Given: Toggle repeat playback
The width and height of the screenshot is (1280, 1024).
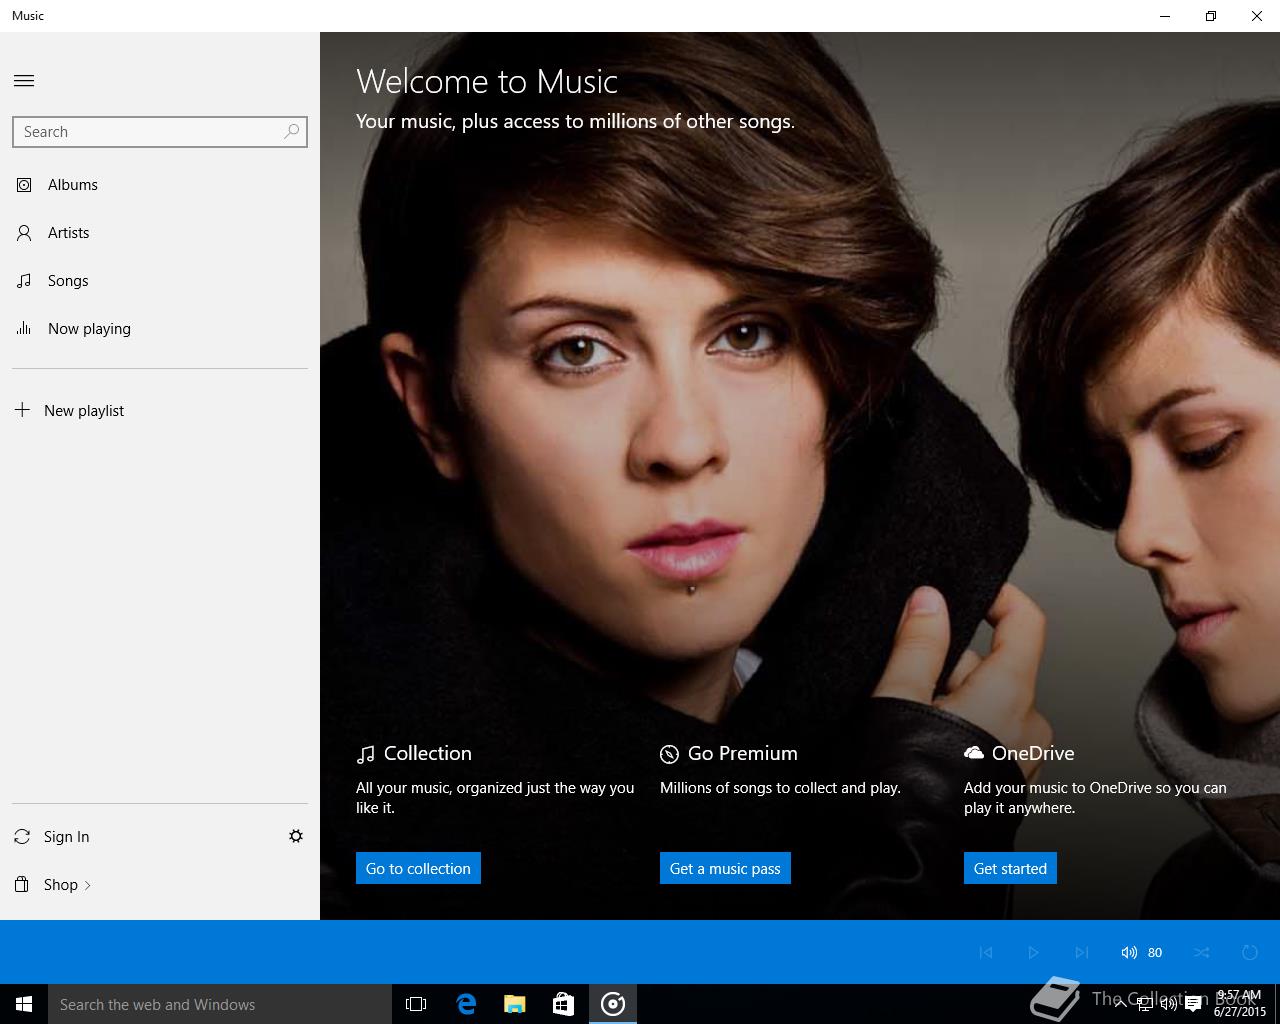Looking at the screenshot, I should coord(1249,952).
